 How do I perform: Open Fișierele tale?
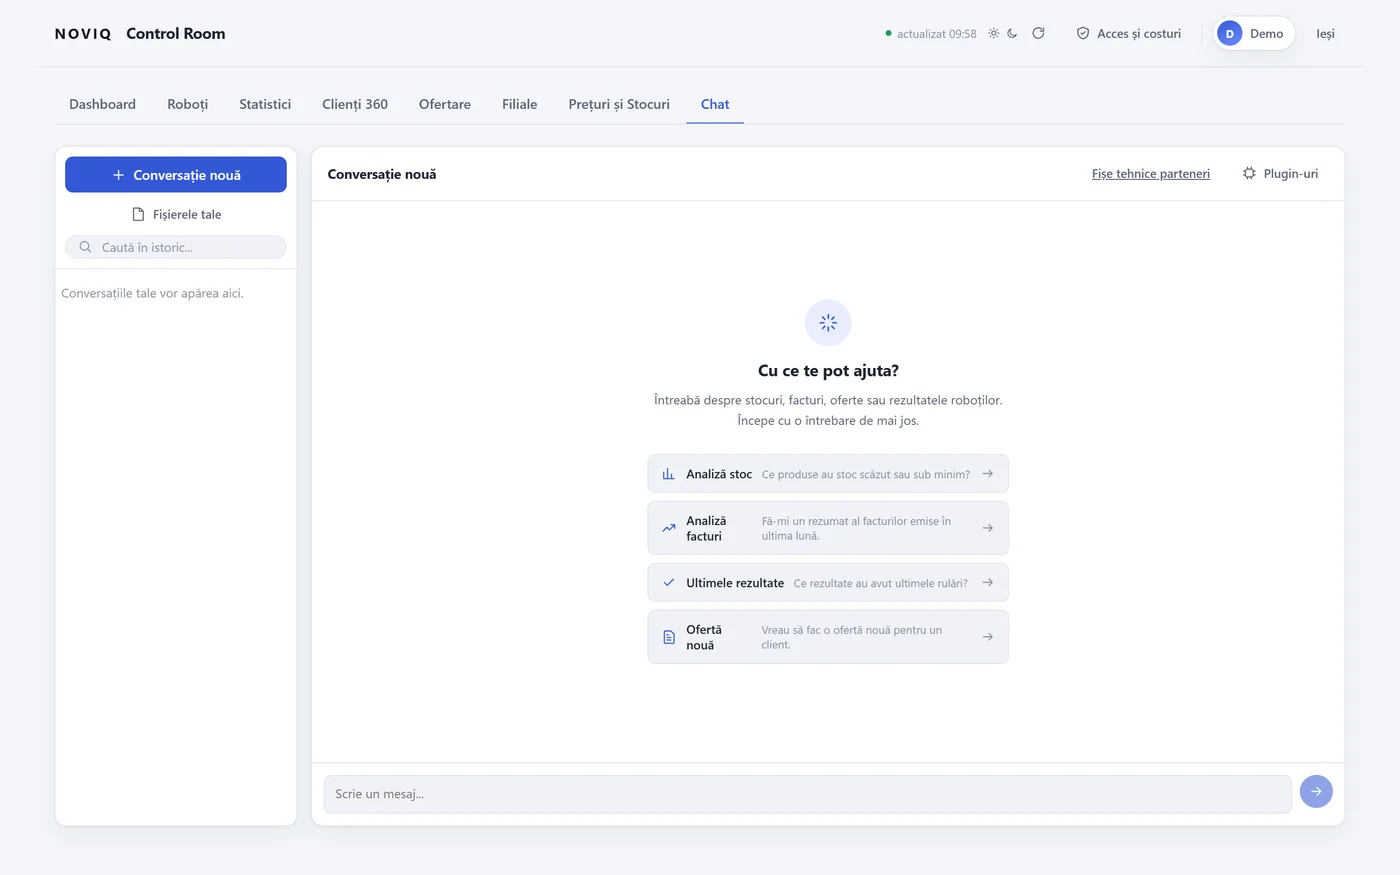(176, 214)
